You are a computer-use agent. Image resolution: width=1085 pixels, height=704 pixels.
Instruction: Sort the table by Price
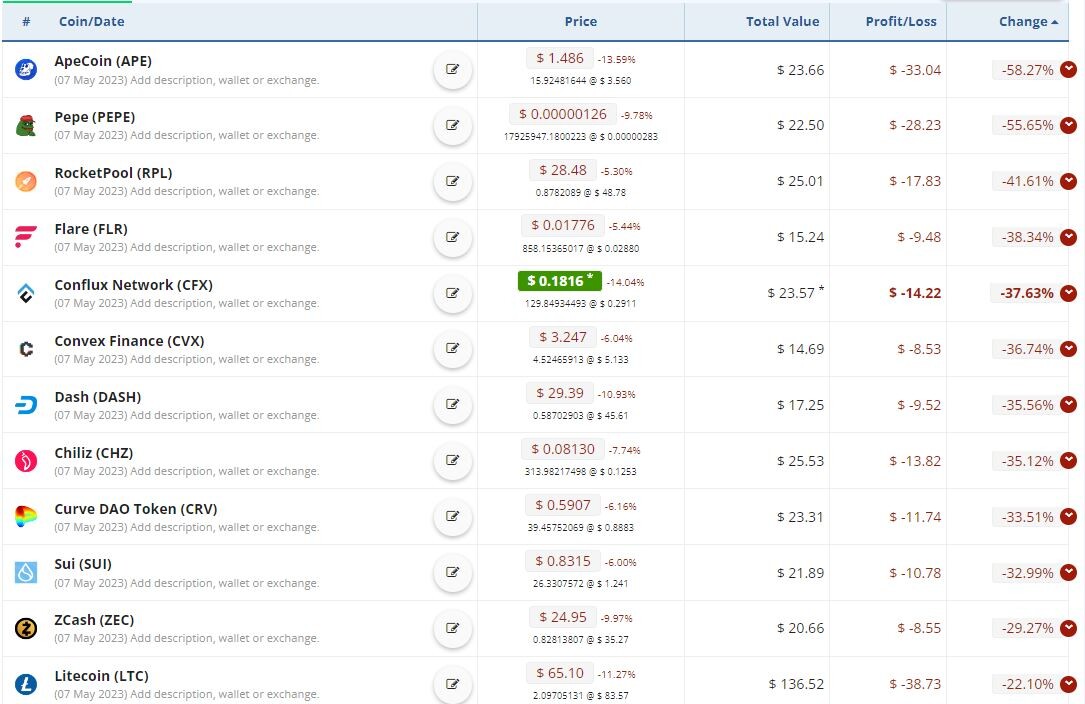tap(581, 21)
